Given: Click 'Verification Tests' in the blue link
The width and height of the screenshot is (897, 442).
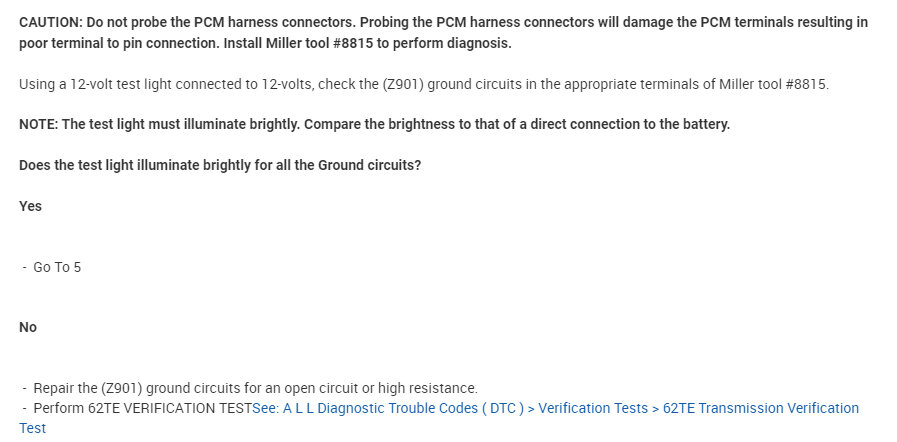Looking at the screenshot, I should (x=586, y=408).
